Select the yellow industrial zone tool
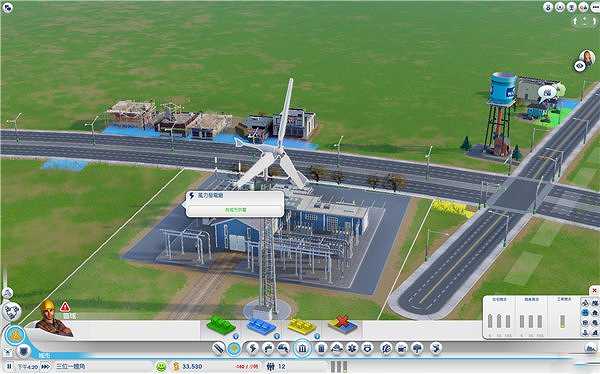Image resolution: width=600 pixels, height=374 pixels. click(302, 326)
